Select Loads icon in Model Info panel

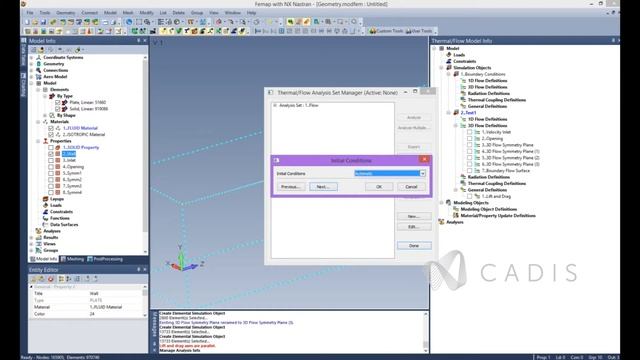point(45,205)
